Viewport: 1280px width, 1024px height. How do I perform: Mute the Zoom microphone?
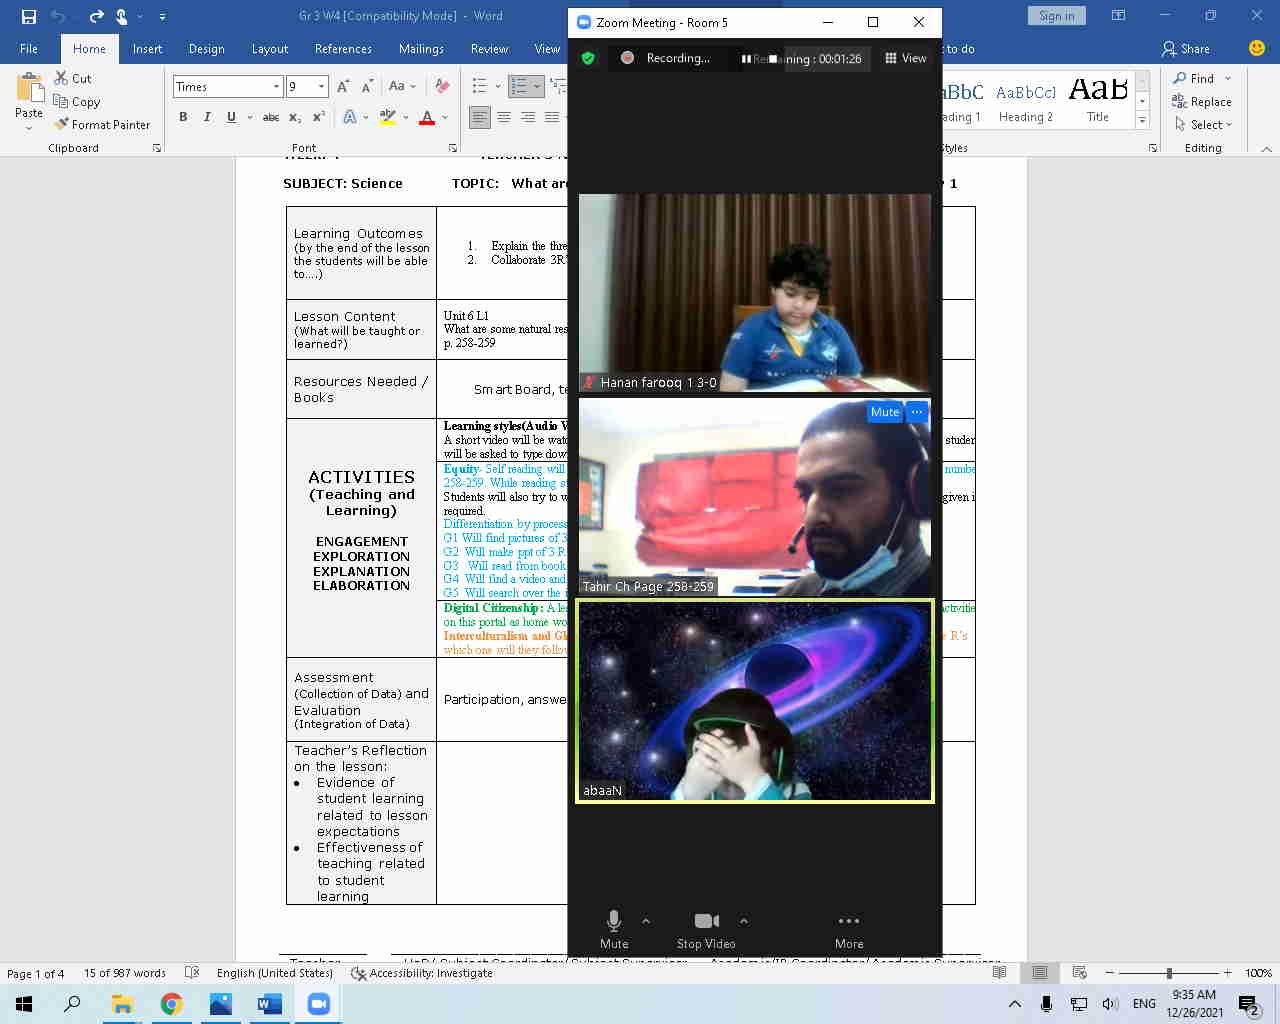tap(614, 930)
